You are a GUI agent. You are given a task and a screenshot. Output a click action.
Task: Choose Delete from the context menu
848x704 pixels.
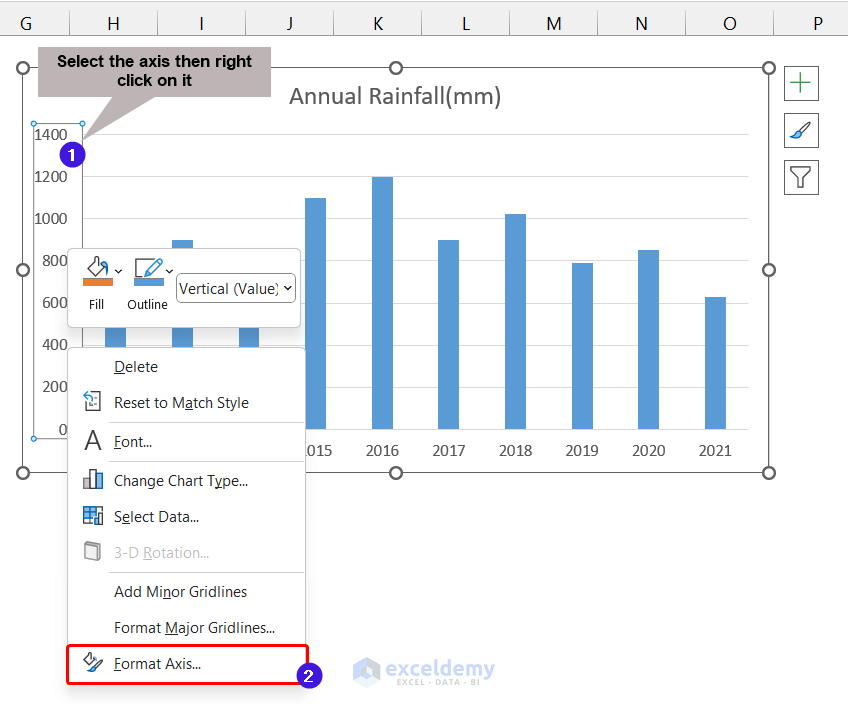[187, 367]
